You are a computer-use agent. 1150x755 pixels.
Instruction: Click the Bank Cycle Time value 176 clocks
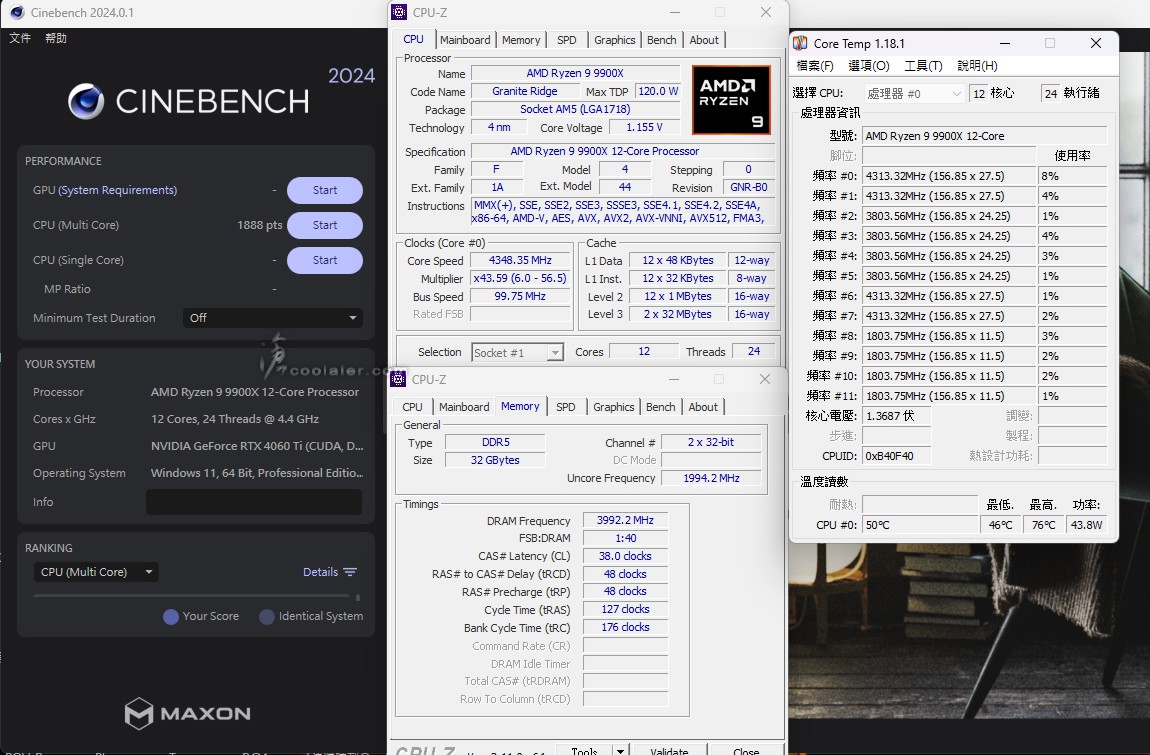click(x=626, y=627)
